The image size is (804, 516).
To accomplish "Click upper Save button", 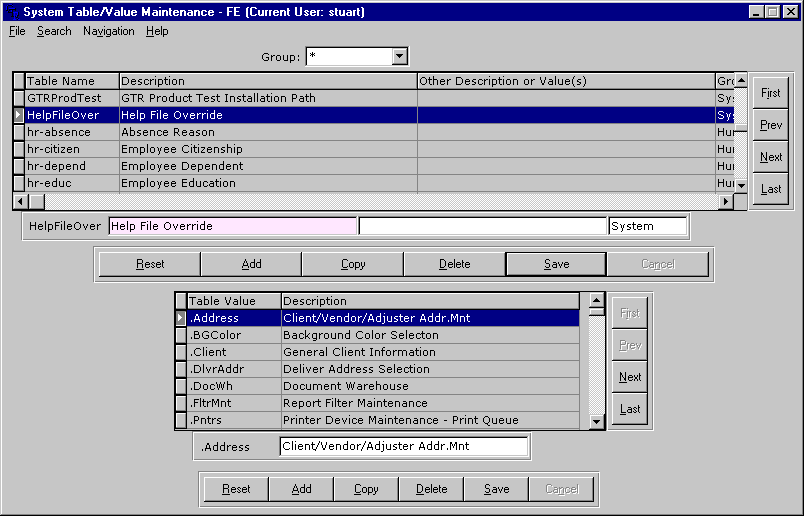I will pos(556,264).
